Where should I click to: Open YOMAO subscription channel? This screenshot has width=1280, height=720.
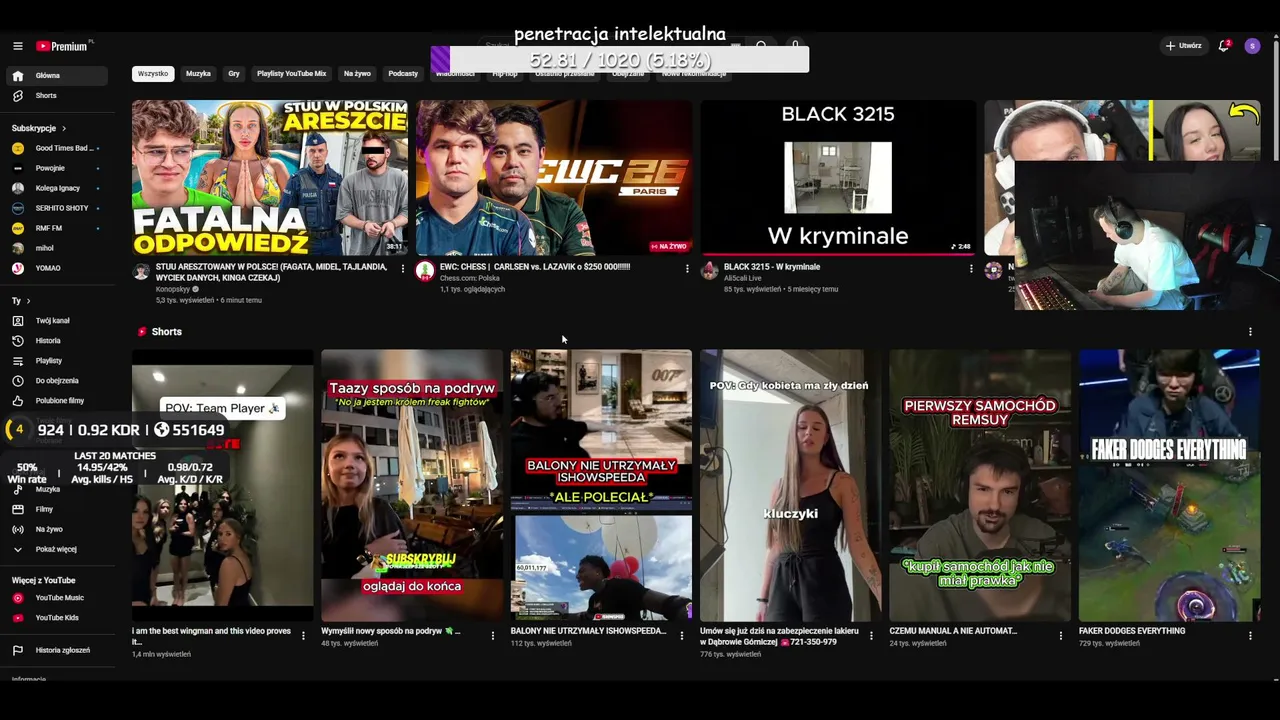coord(56,268)
